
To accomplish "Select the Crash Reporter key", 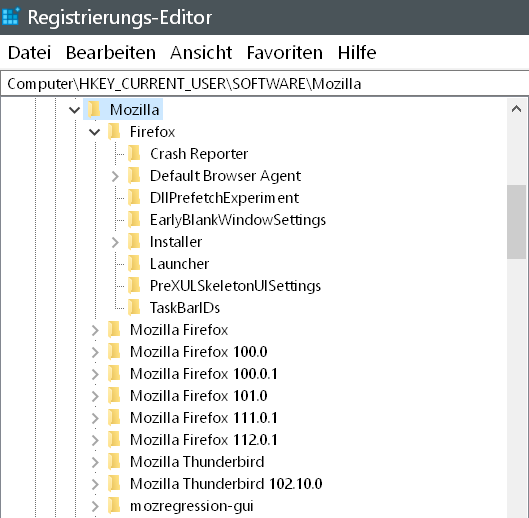I will 199,154.
